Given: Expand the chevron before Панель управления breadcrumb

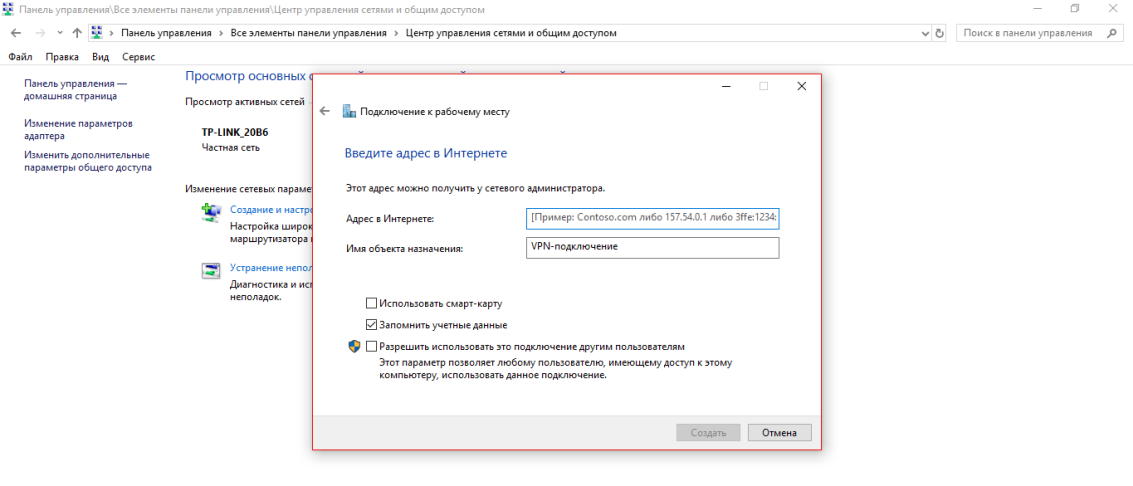Looking at the screenshot, I should point(111,33).
